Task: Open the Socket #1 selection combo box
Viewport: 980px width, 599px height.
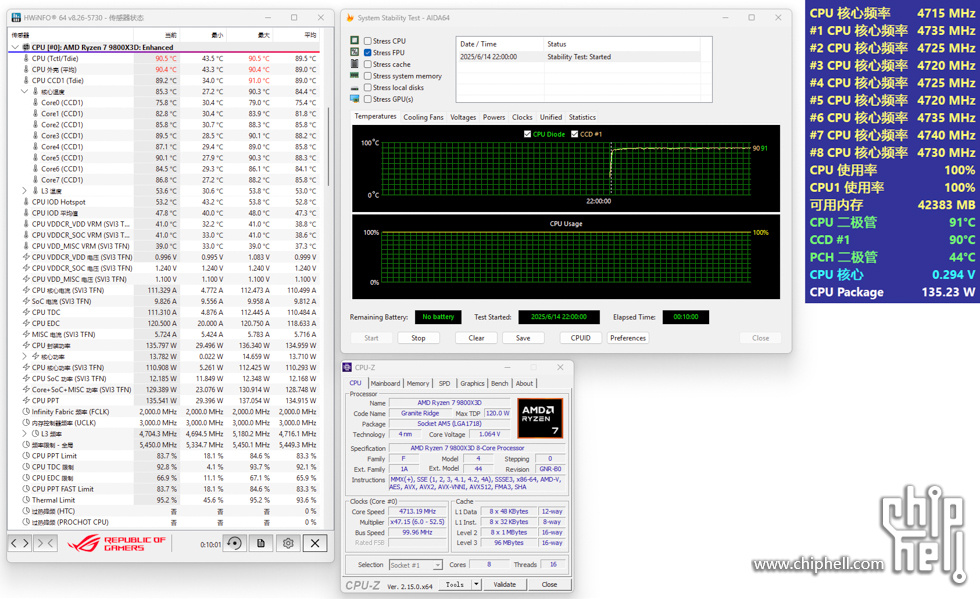Action: tap(415, 565)
